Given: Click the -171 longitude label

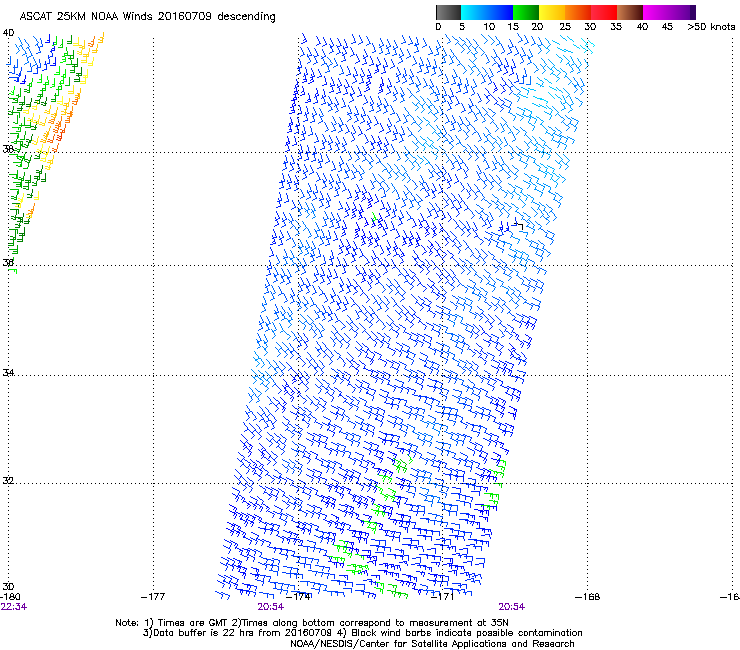Looking at the screenshot, I should point(443,597).
